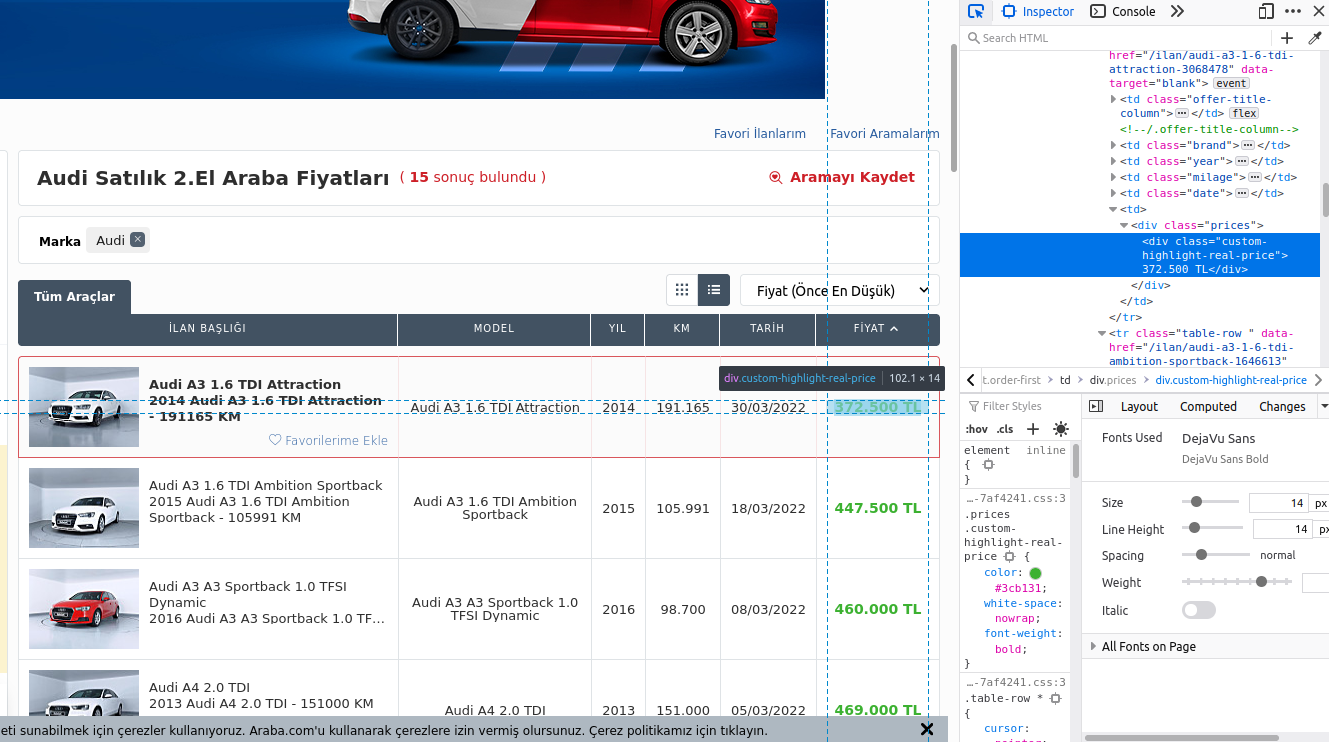The image size is (1329, 742).
Task: Expand td class="offer-title-column" node
Action: point(1113,99)
